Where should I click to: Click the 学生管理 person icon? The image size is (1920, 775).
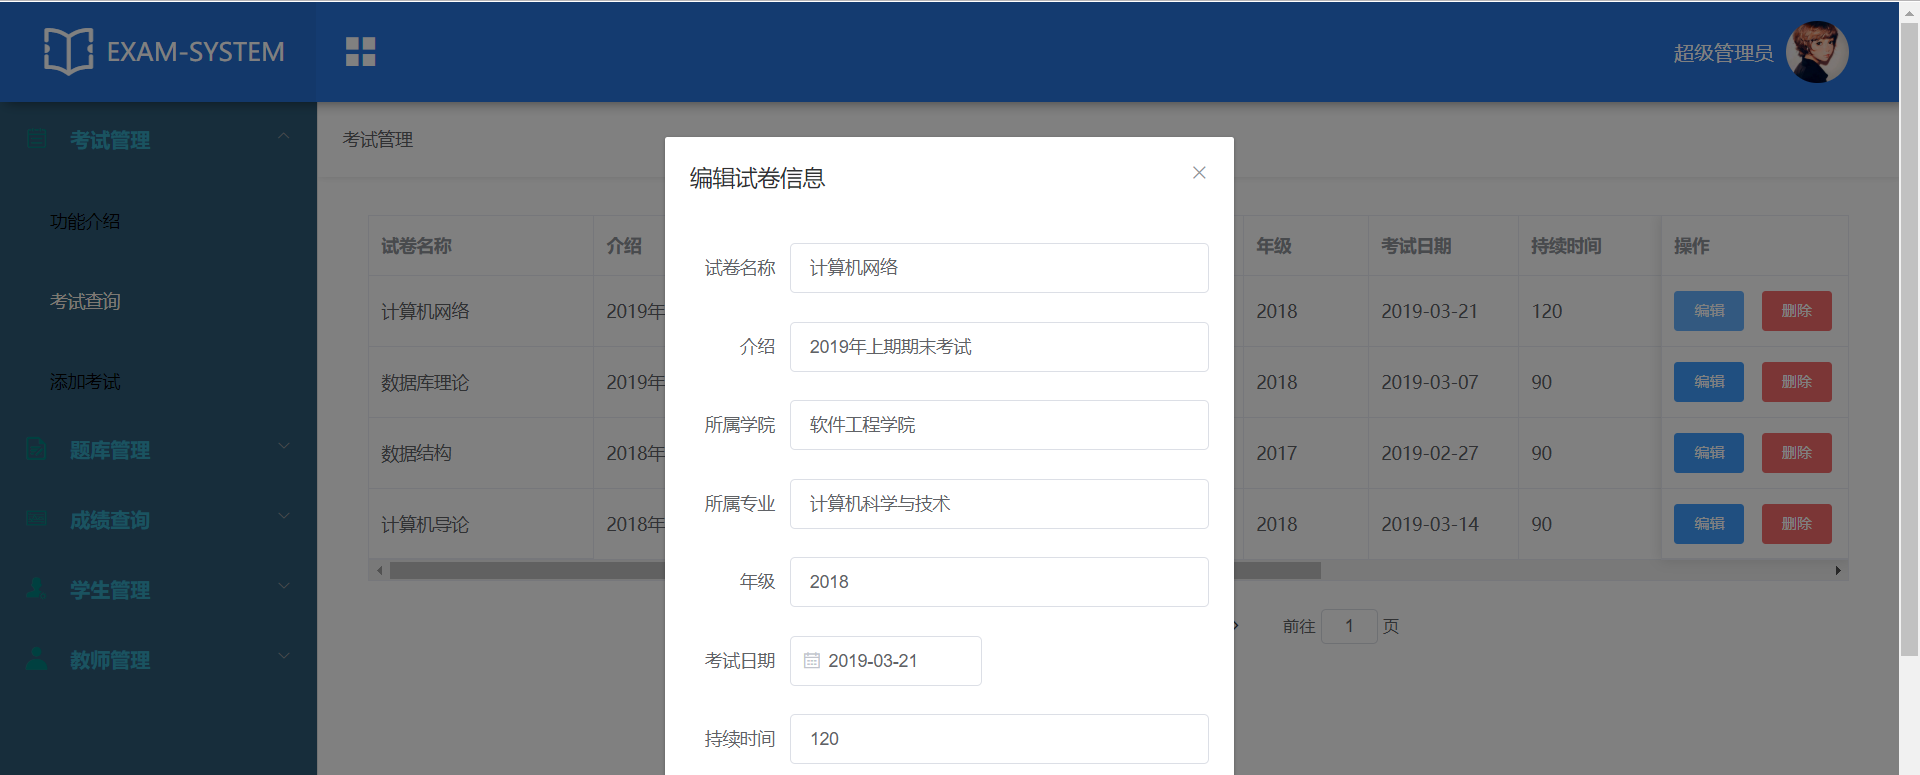(37, 589)
